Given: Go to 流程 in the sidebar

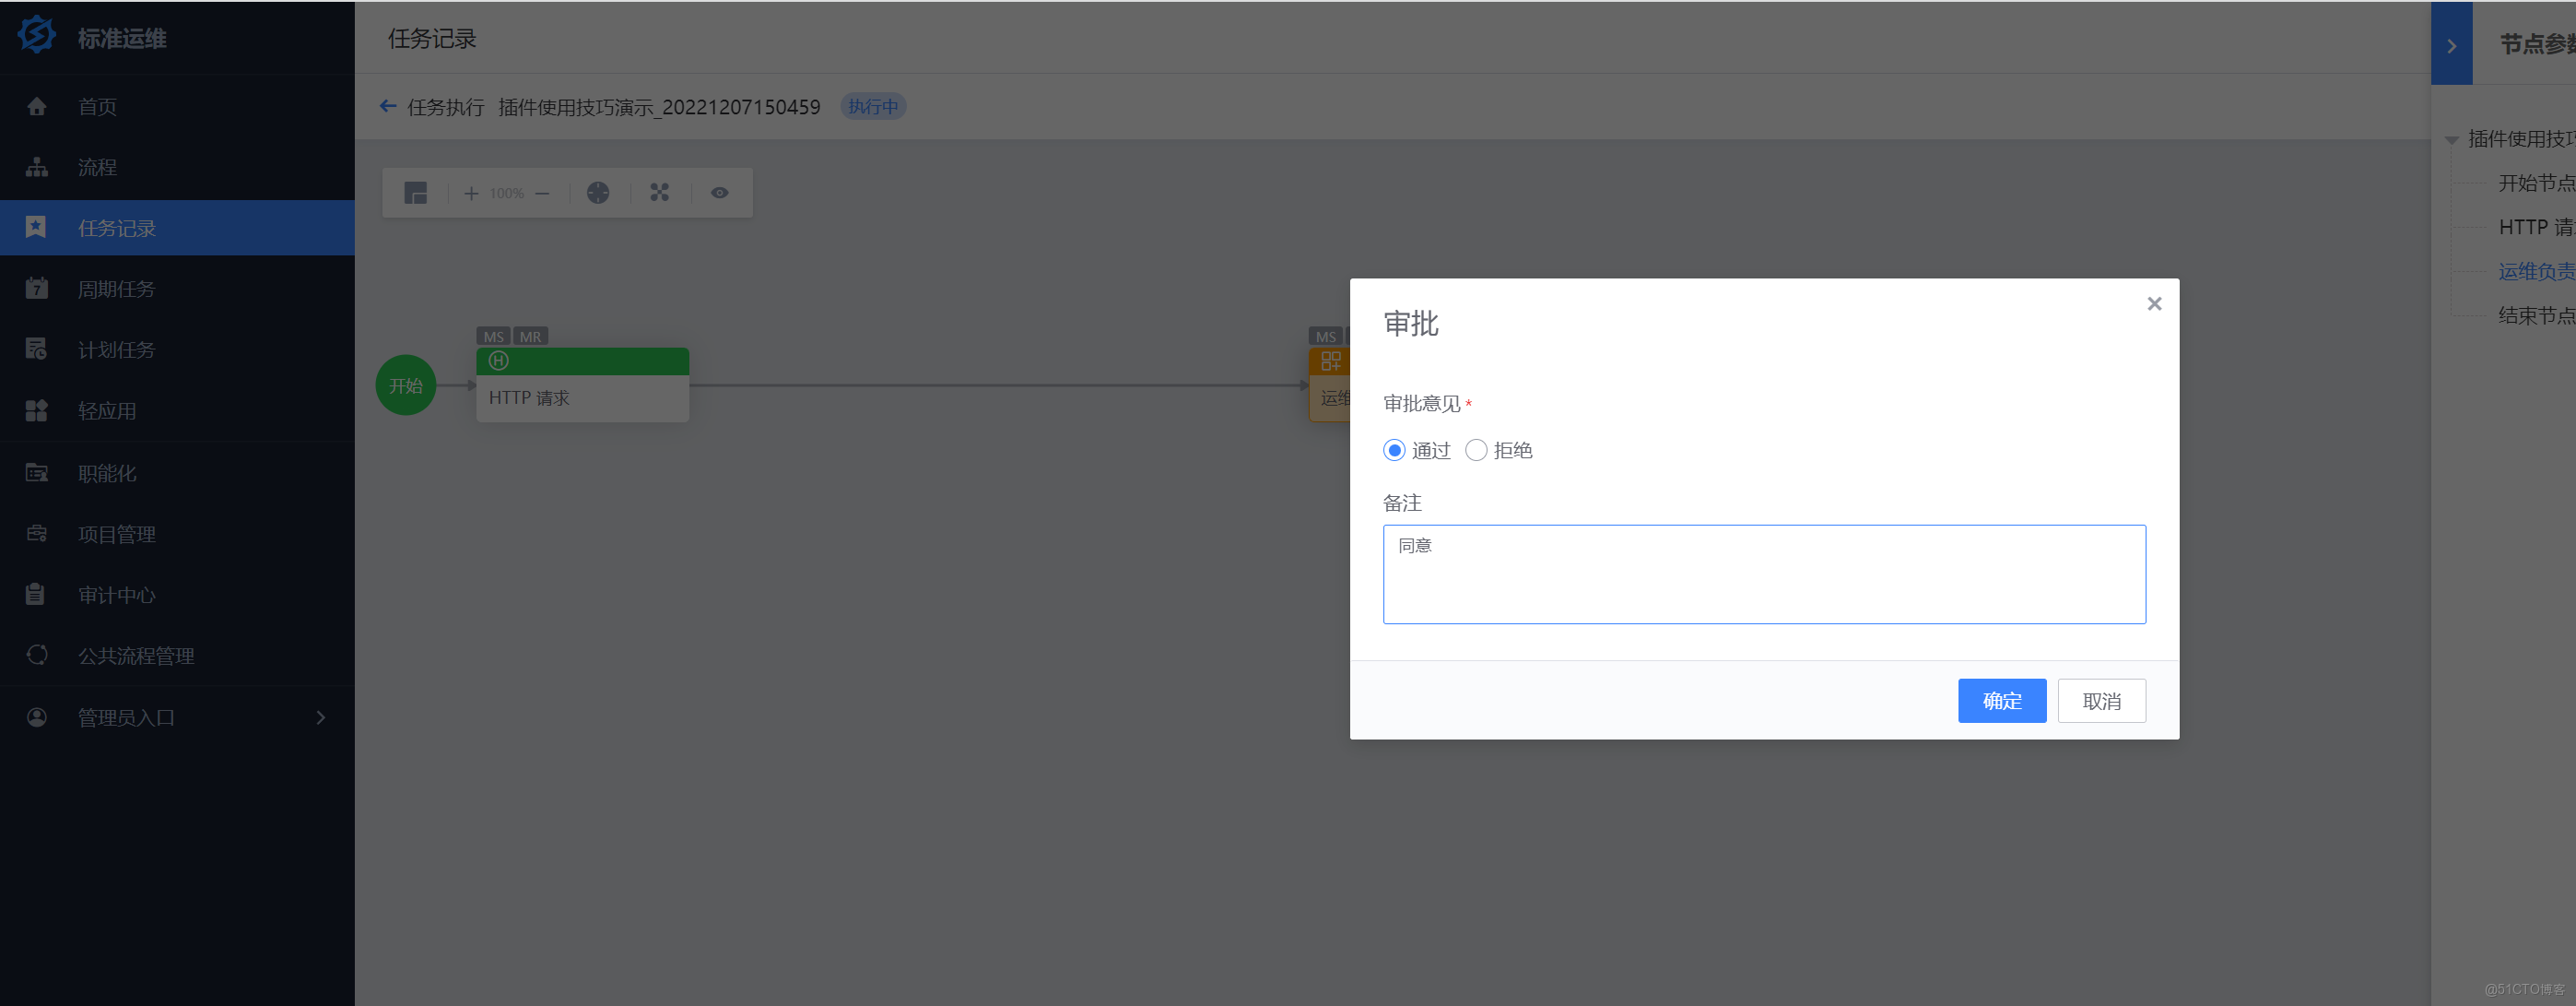Looking at the screenshot, I should 97,167.
